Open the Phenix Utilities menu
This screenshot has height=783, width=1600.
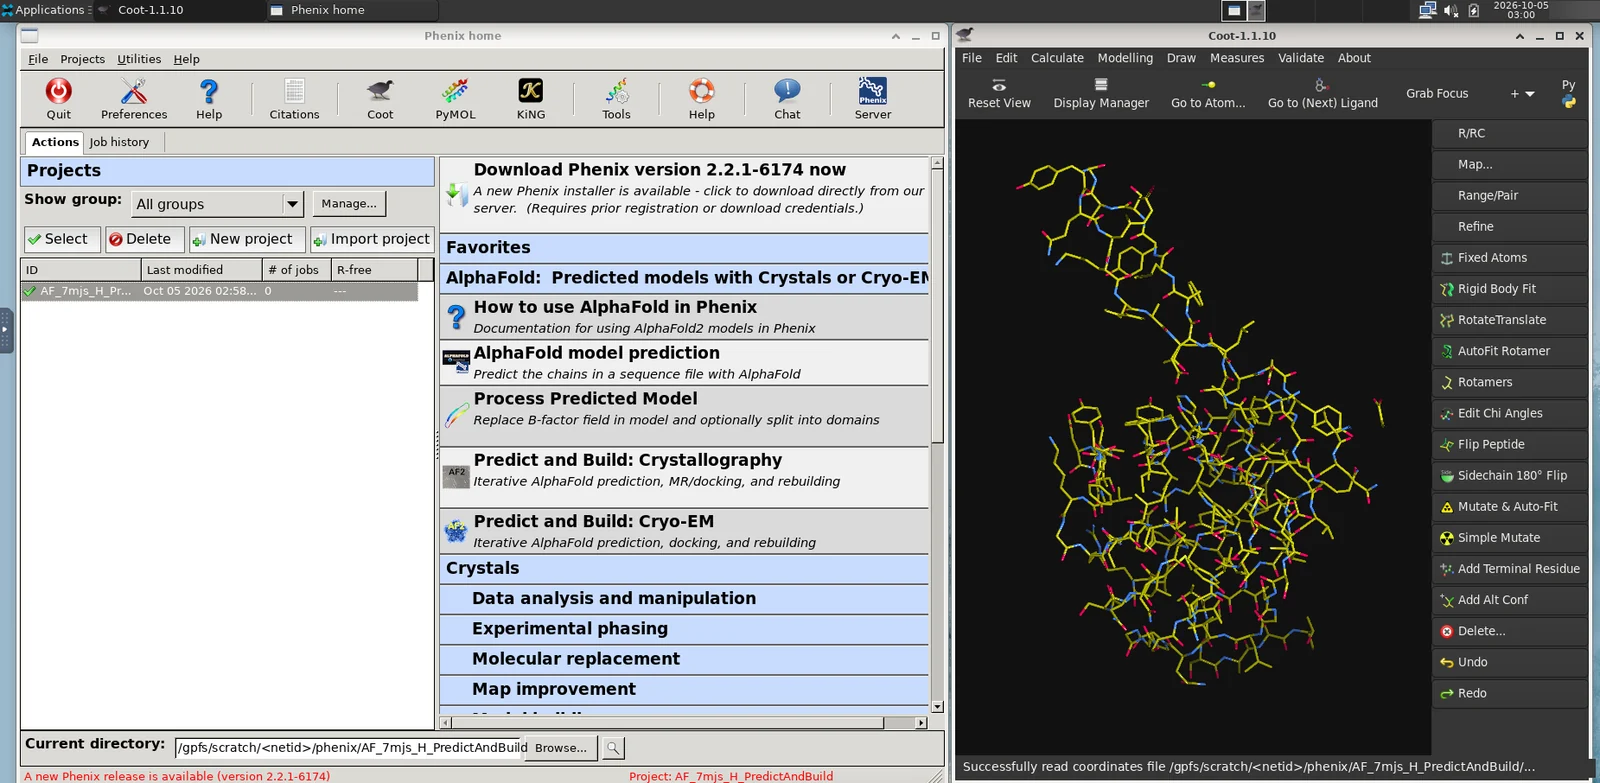point(139,59)
